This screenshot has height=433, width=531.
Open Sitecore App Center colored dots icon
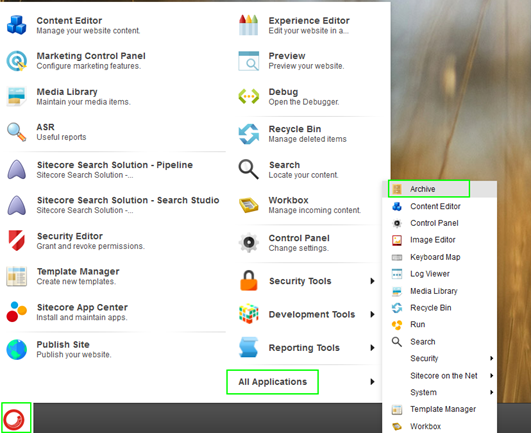[16, 312]
